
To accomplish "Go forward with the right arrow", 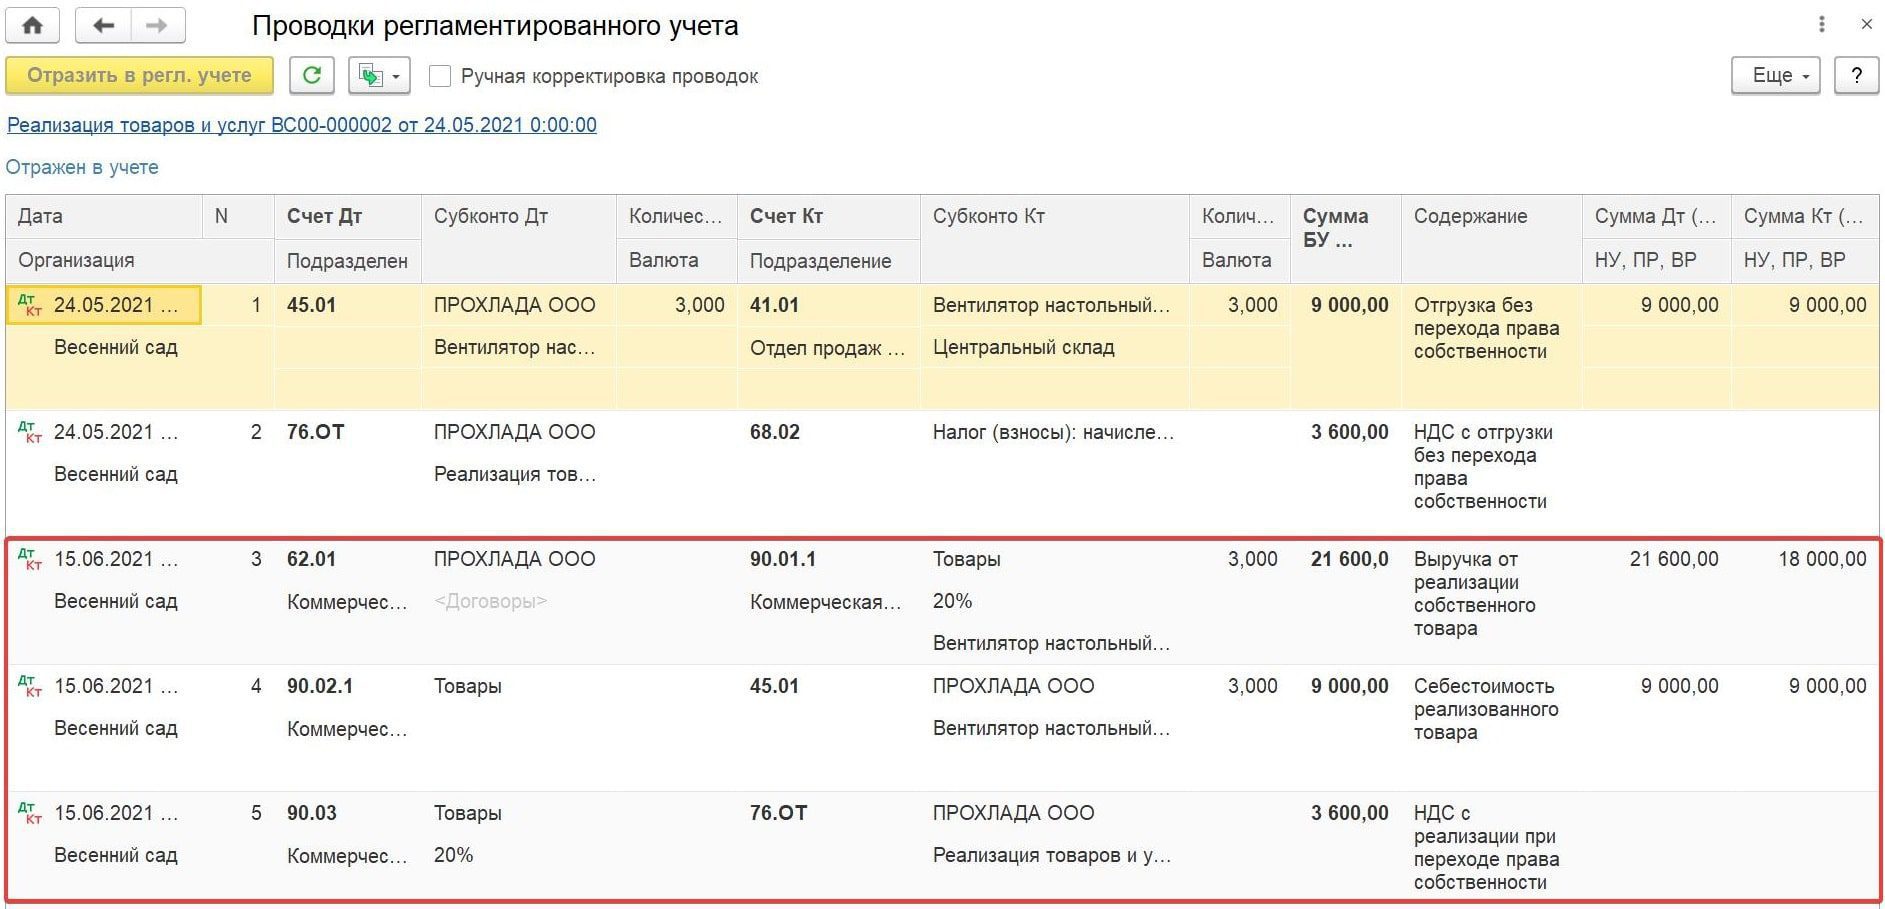I will click(156, 26).
